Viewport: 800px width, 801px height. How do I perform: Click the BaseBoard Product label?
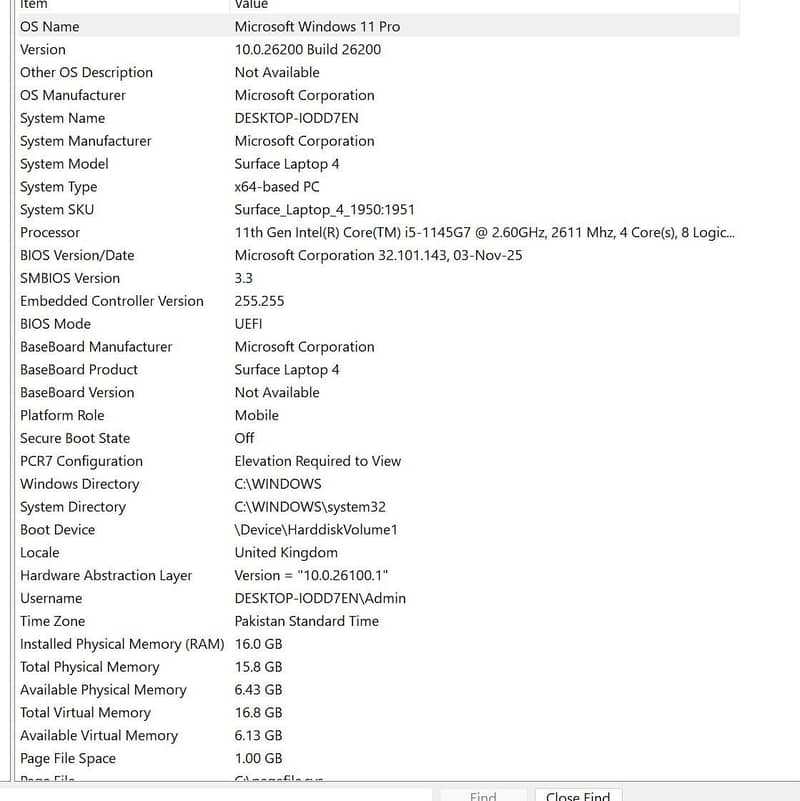coord(79,370)
